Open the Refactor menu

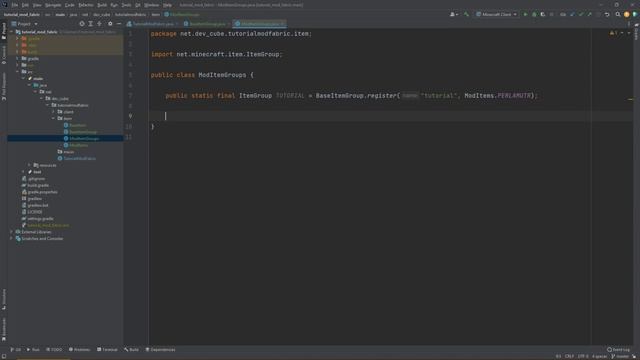point(86,5)
